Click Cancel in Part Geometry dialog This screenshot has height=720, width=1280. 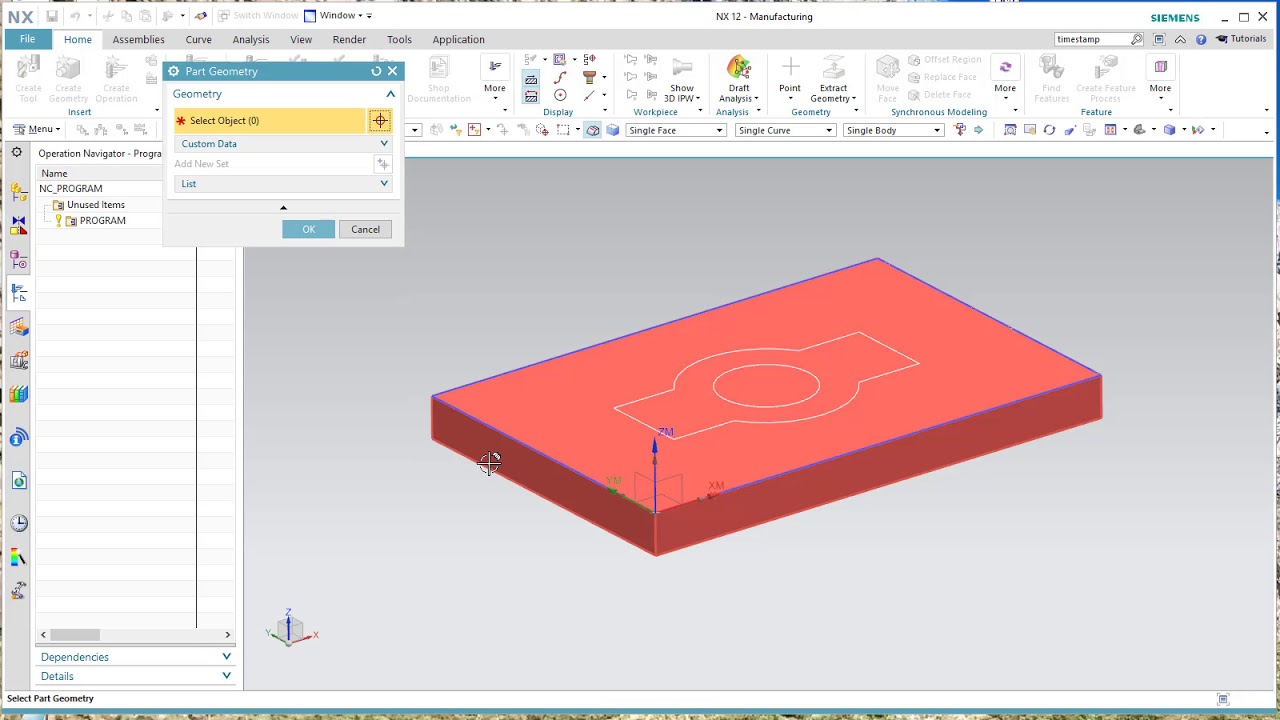click(x=365, y=229)
